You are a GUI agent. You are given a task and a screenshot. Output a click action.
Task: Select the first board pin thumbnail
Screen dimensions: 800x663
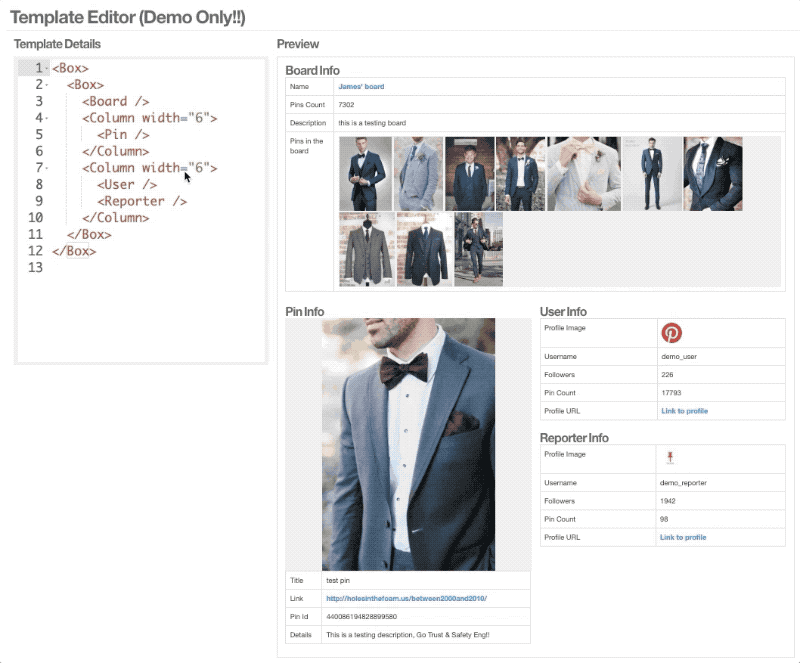pyautogui.click(x=365, y=174)
